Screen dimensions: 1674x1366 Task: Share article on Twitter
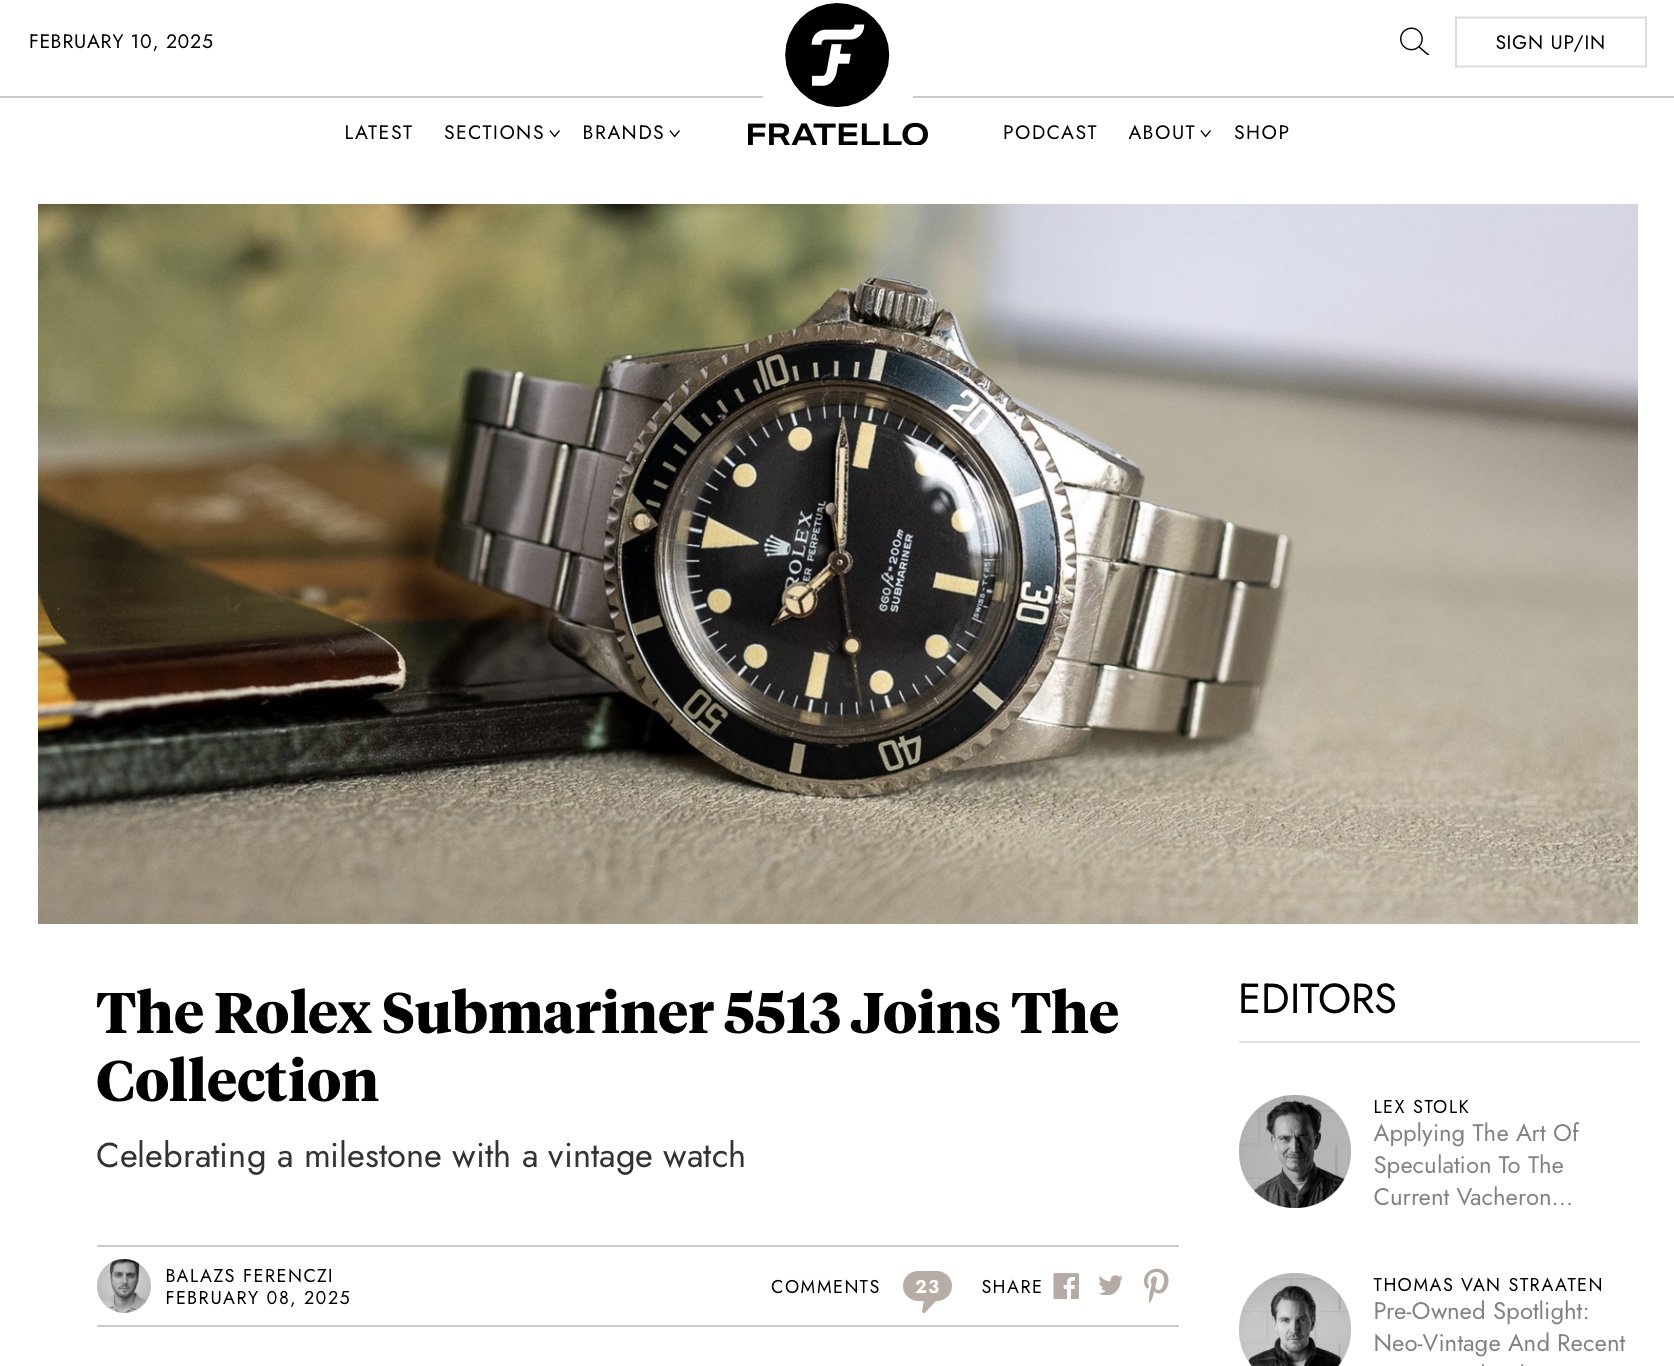1111,1286
